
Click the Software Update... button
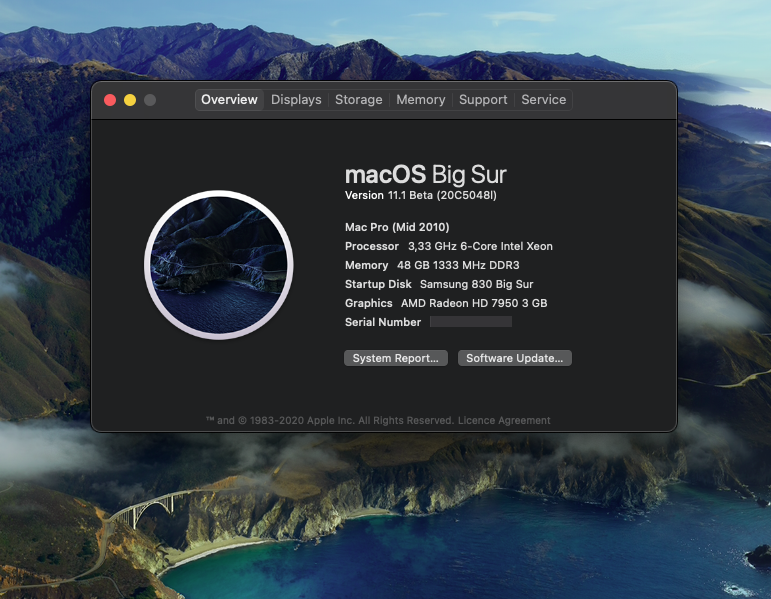pos(515,358)
